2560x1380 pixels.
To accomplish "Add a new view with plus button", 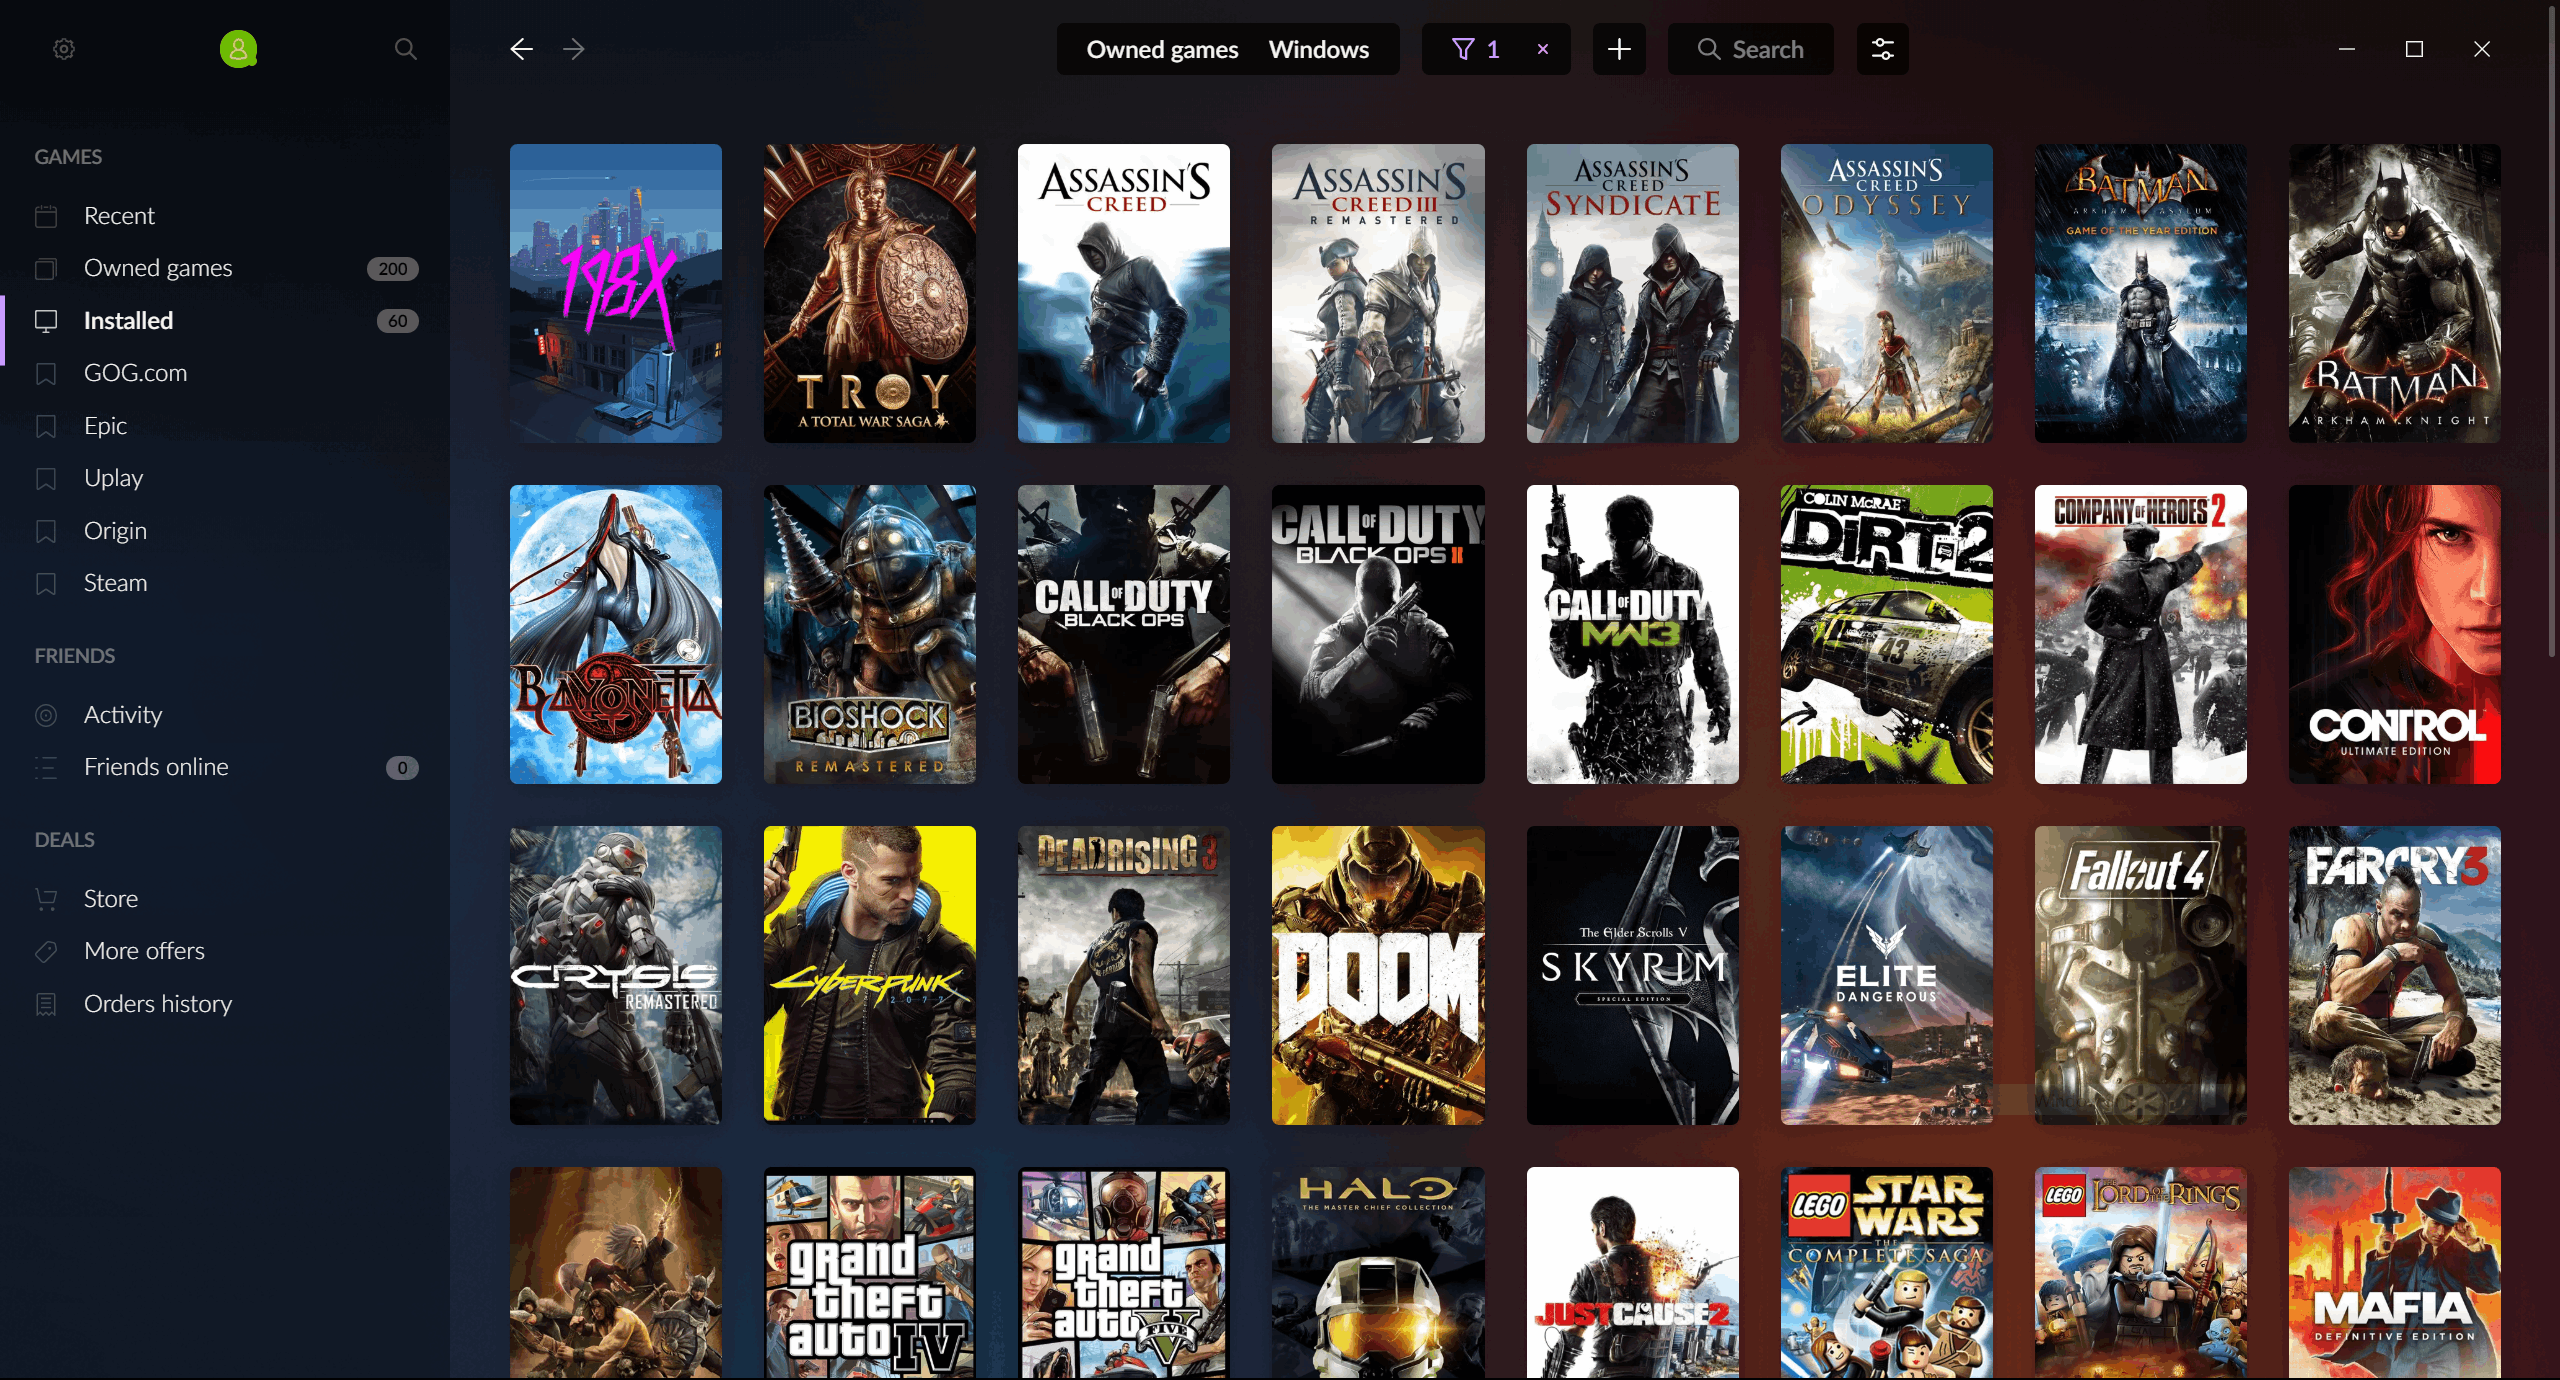I will 1619,49.
